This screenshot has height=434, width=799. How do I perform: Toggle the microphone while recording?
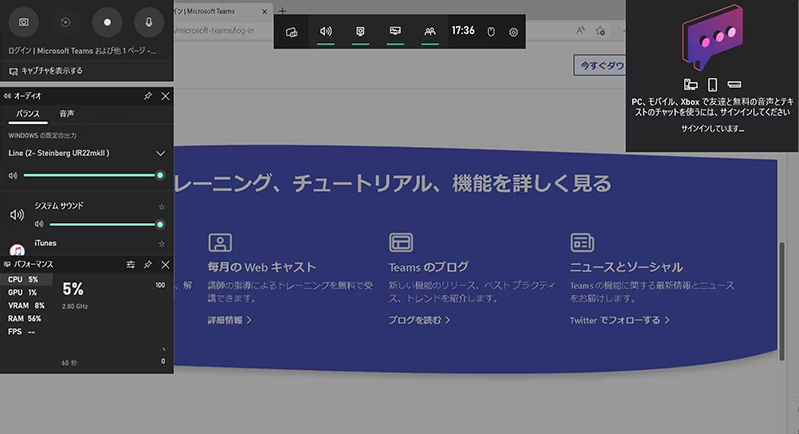point(149,21)
